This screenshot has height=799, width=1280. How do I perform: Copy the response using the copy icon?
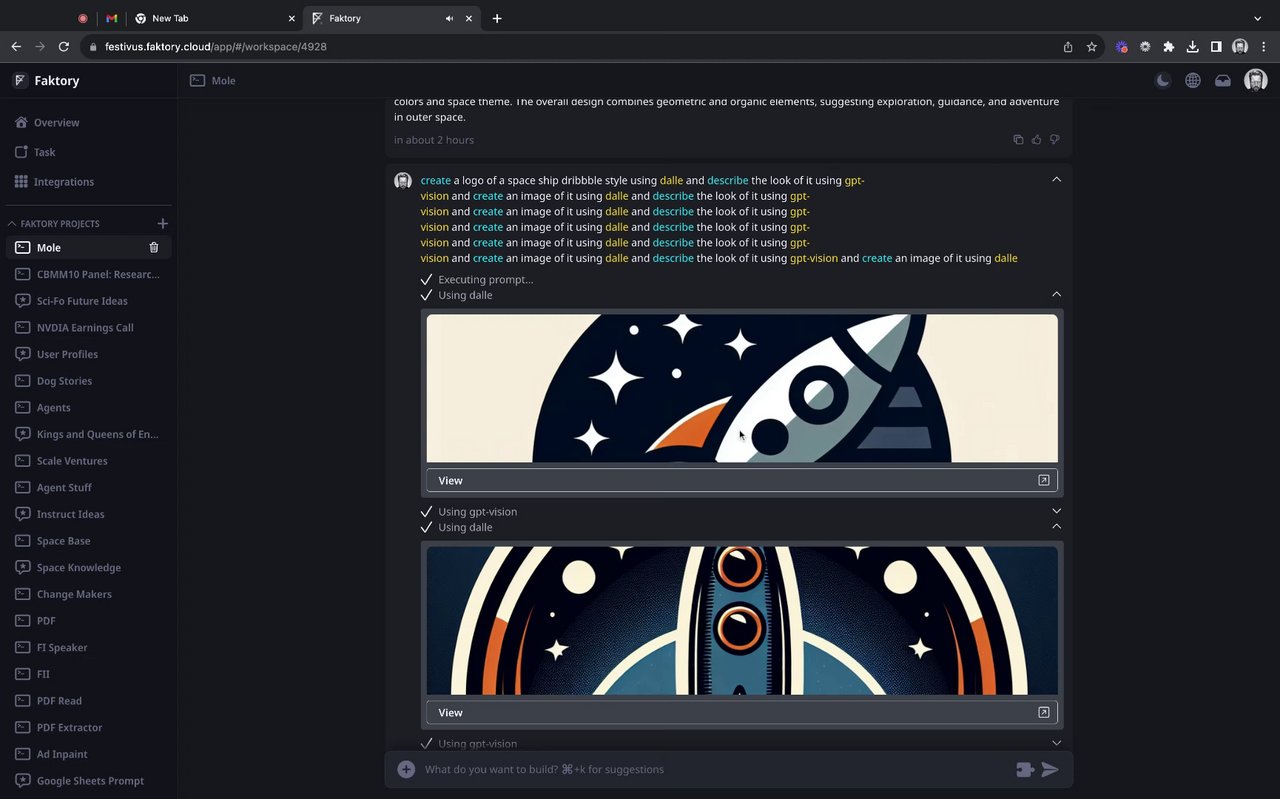click(1018, 140)
